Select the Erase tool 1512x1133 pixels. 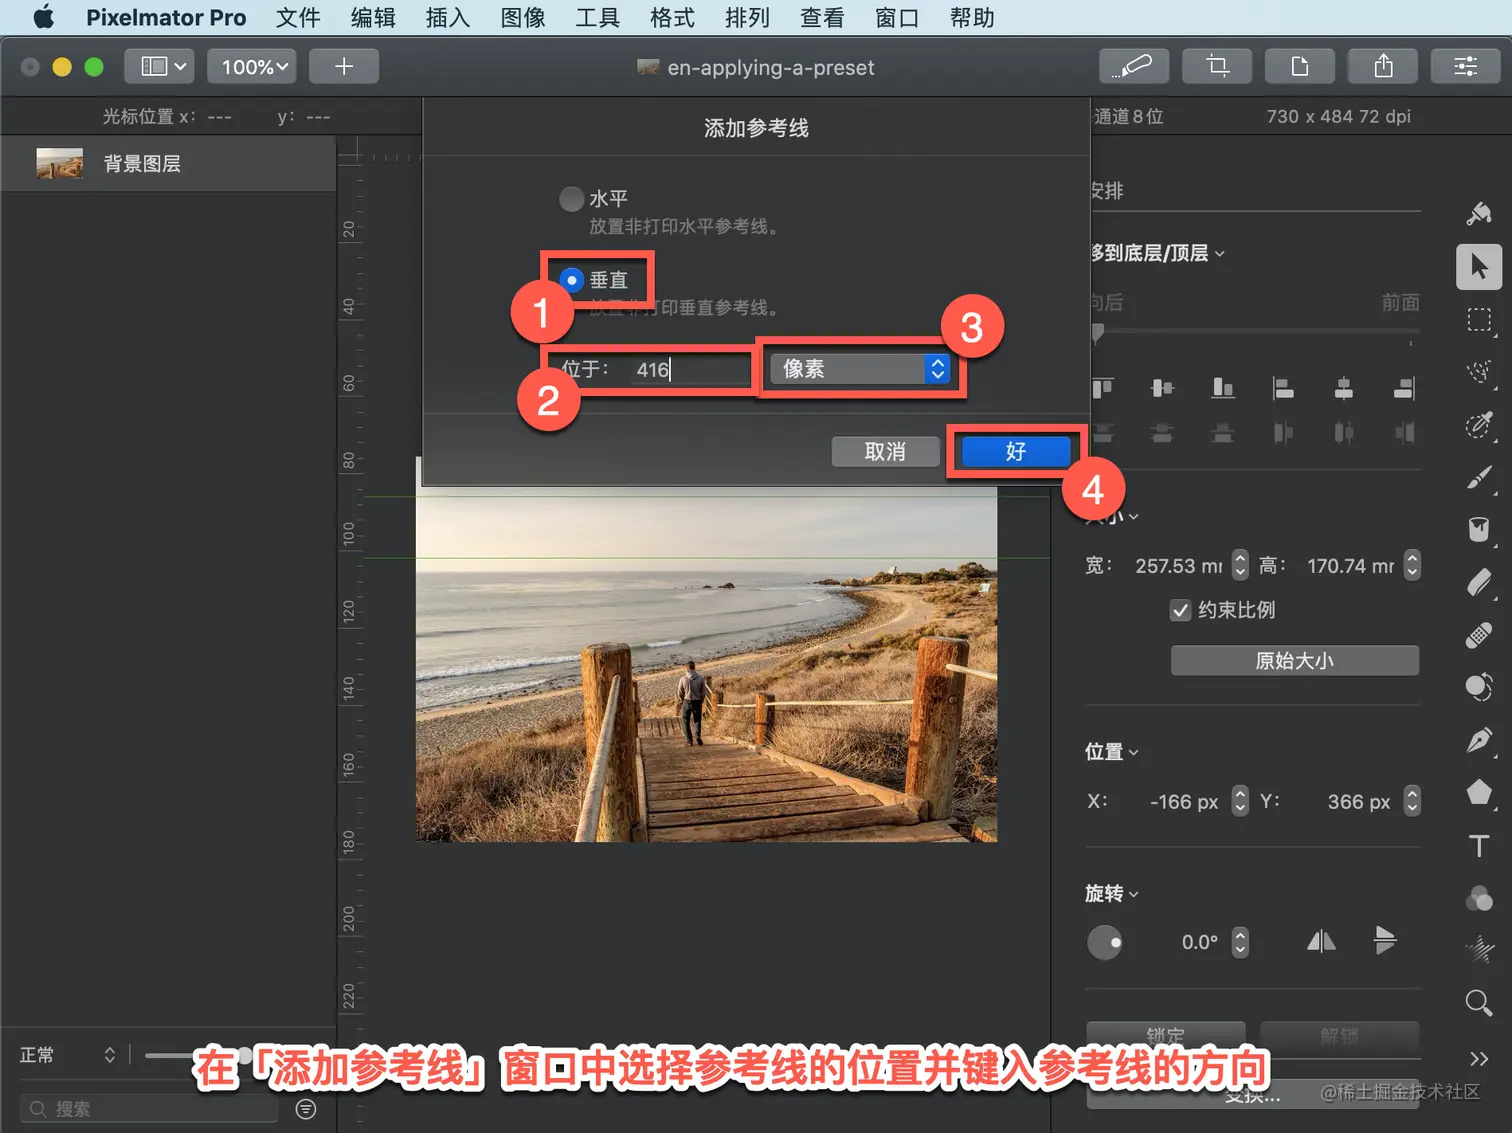[1479, 582]
